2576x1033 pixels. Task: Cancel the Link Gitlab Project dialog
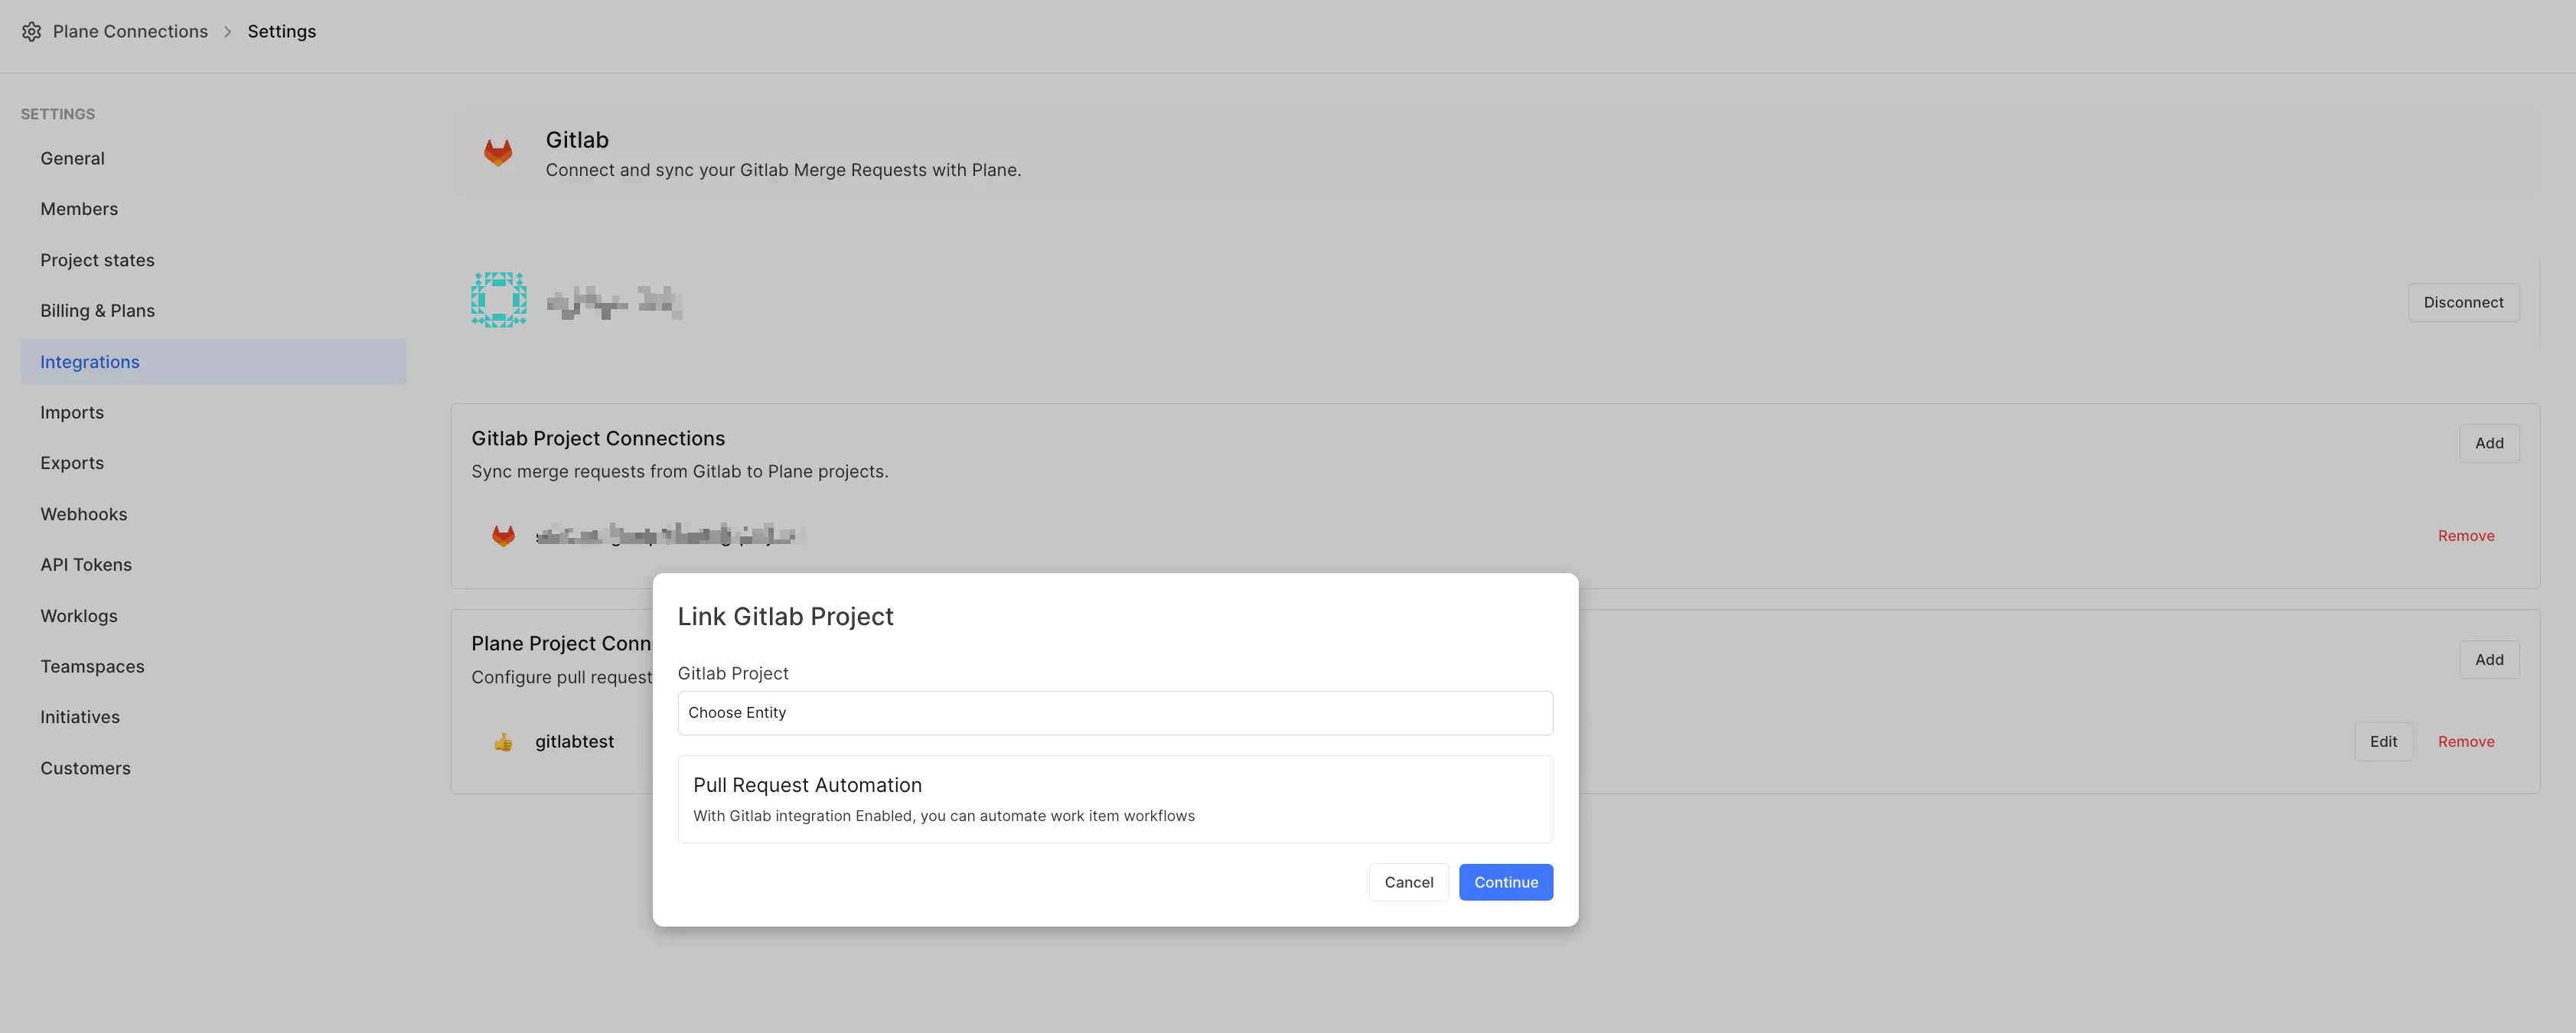[x=1408, y=882]
